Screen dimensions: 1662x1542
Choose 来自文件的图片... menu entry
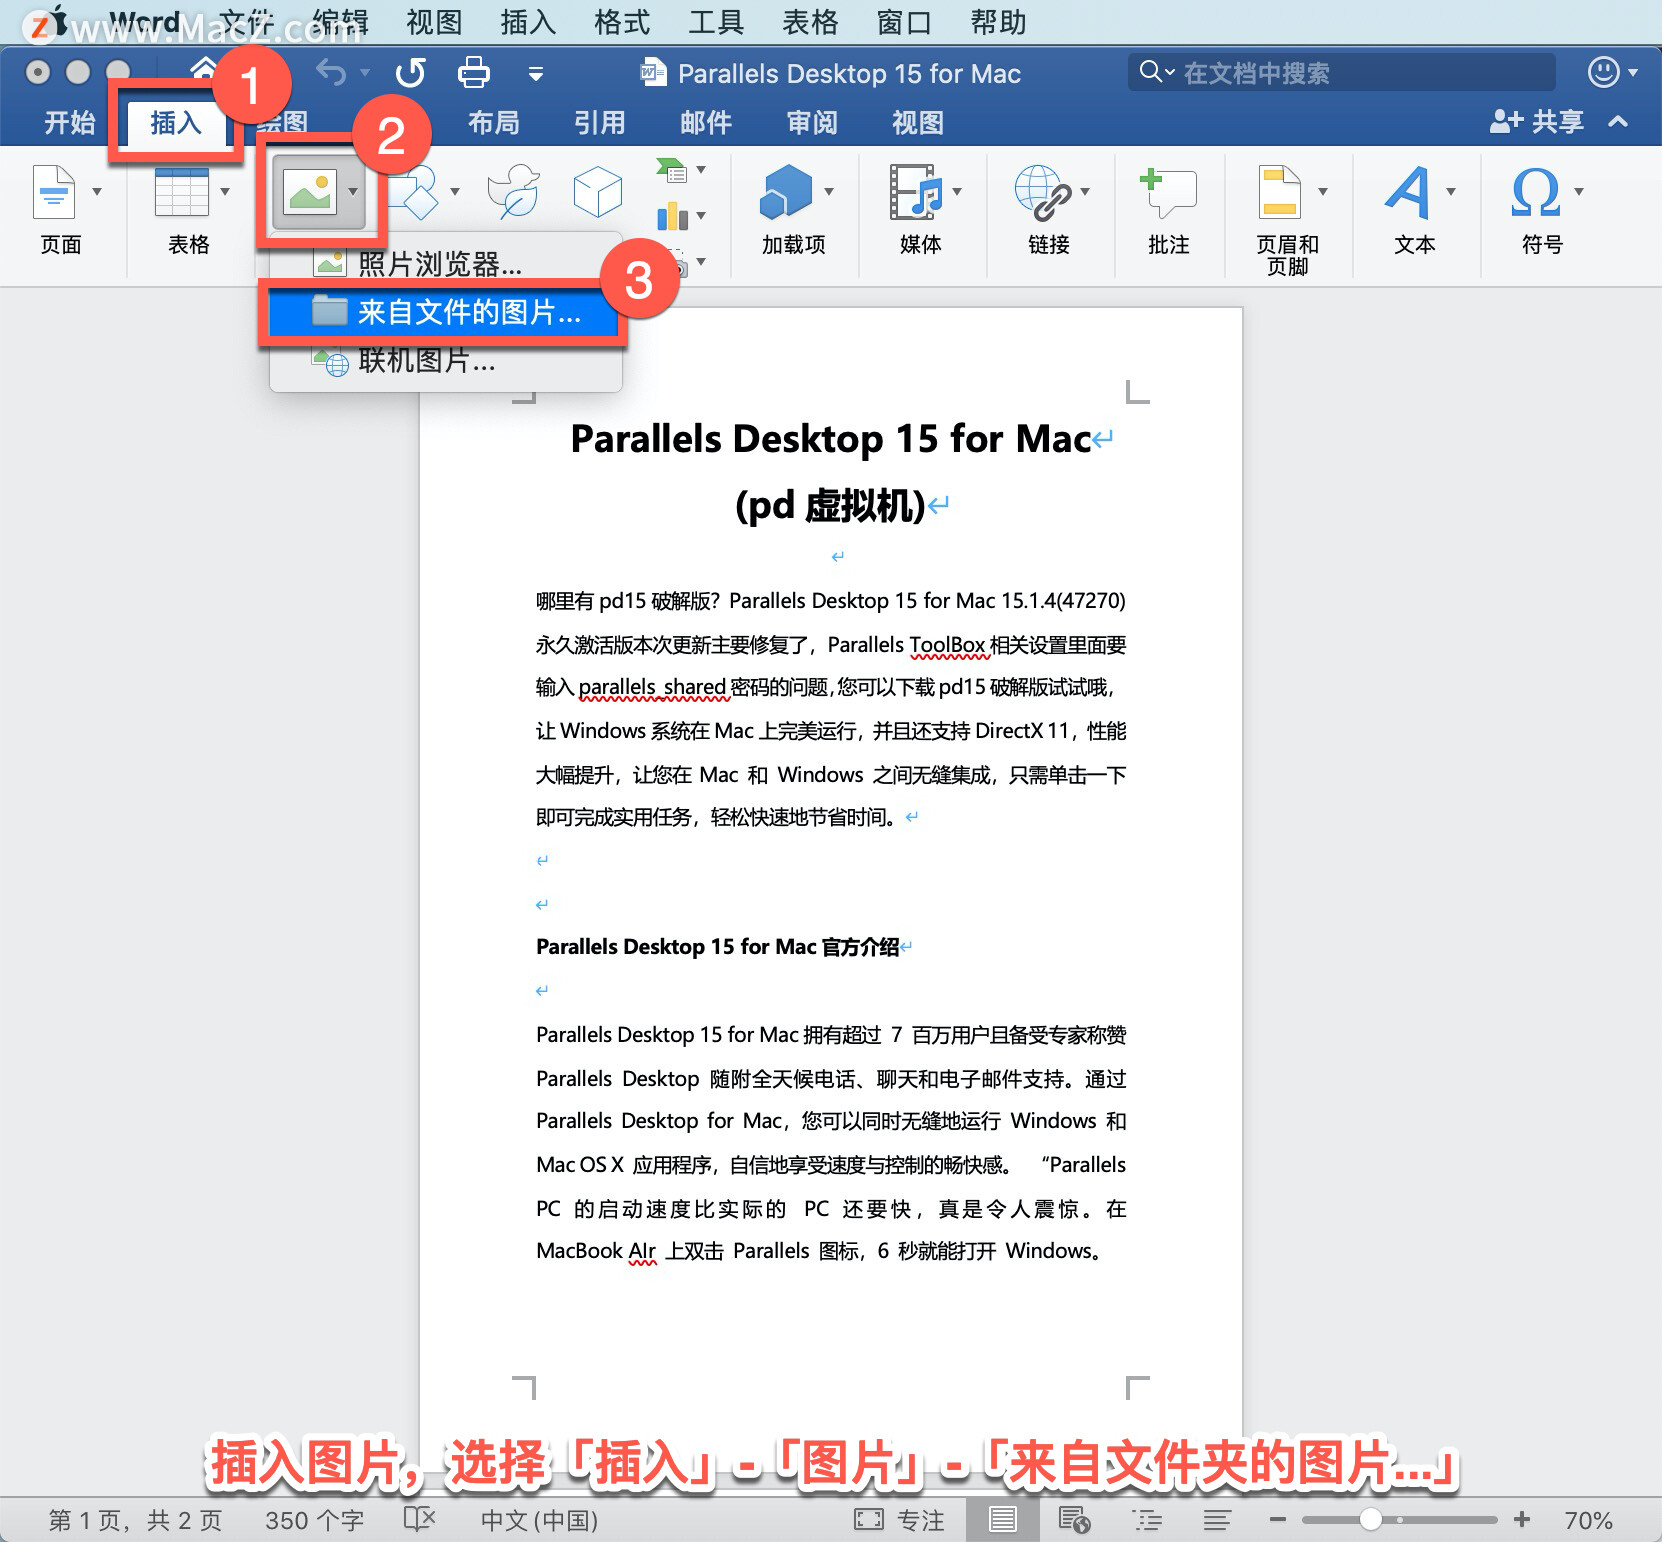(445, 312)
